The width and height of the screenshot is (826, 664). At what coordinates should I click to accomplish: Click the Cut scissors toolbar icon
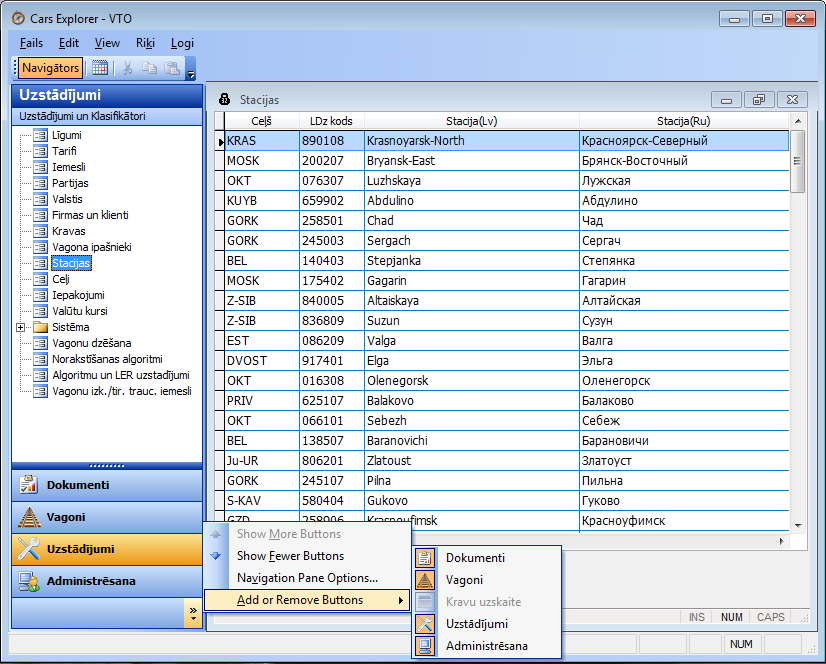[127, 68]
